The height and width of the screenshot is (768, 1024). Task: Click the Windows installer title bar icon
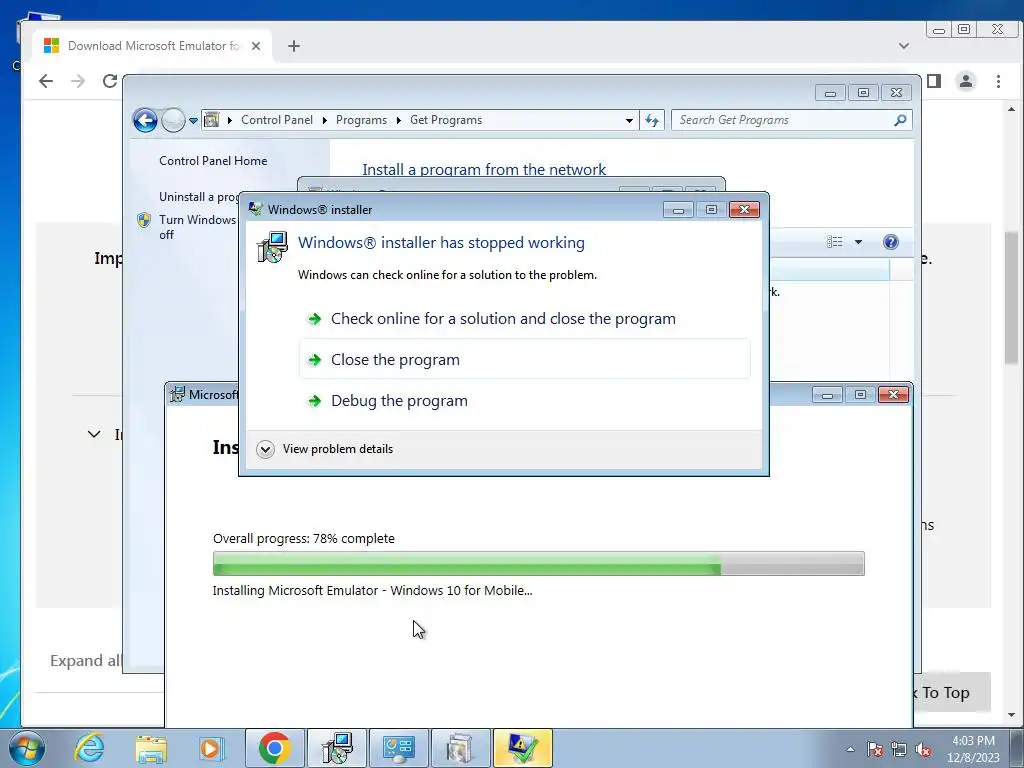[x=255, y=209]
